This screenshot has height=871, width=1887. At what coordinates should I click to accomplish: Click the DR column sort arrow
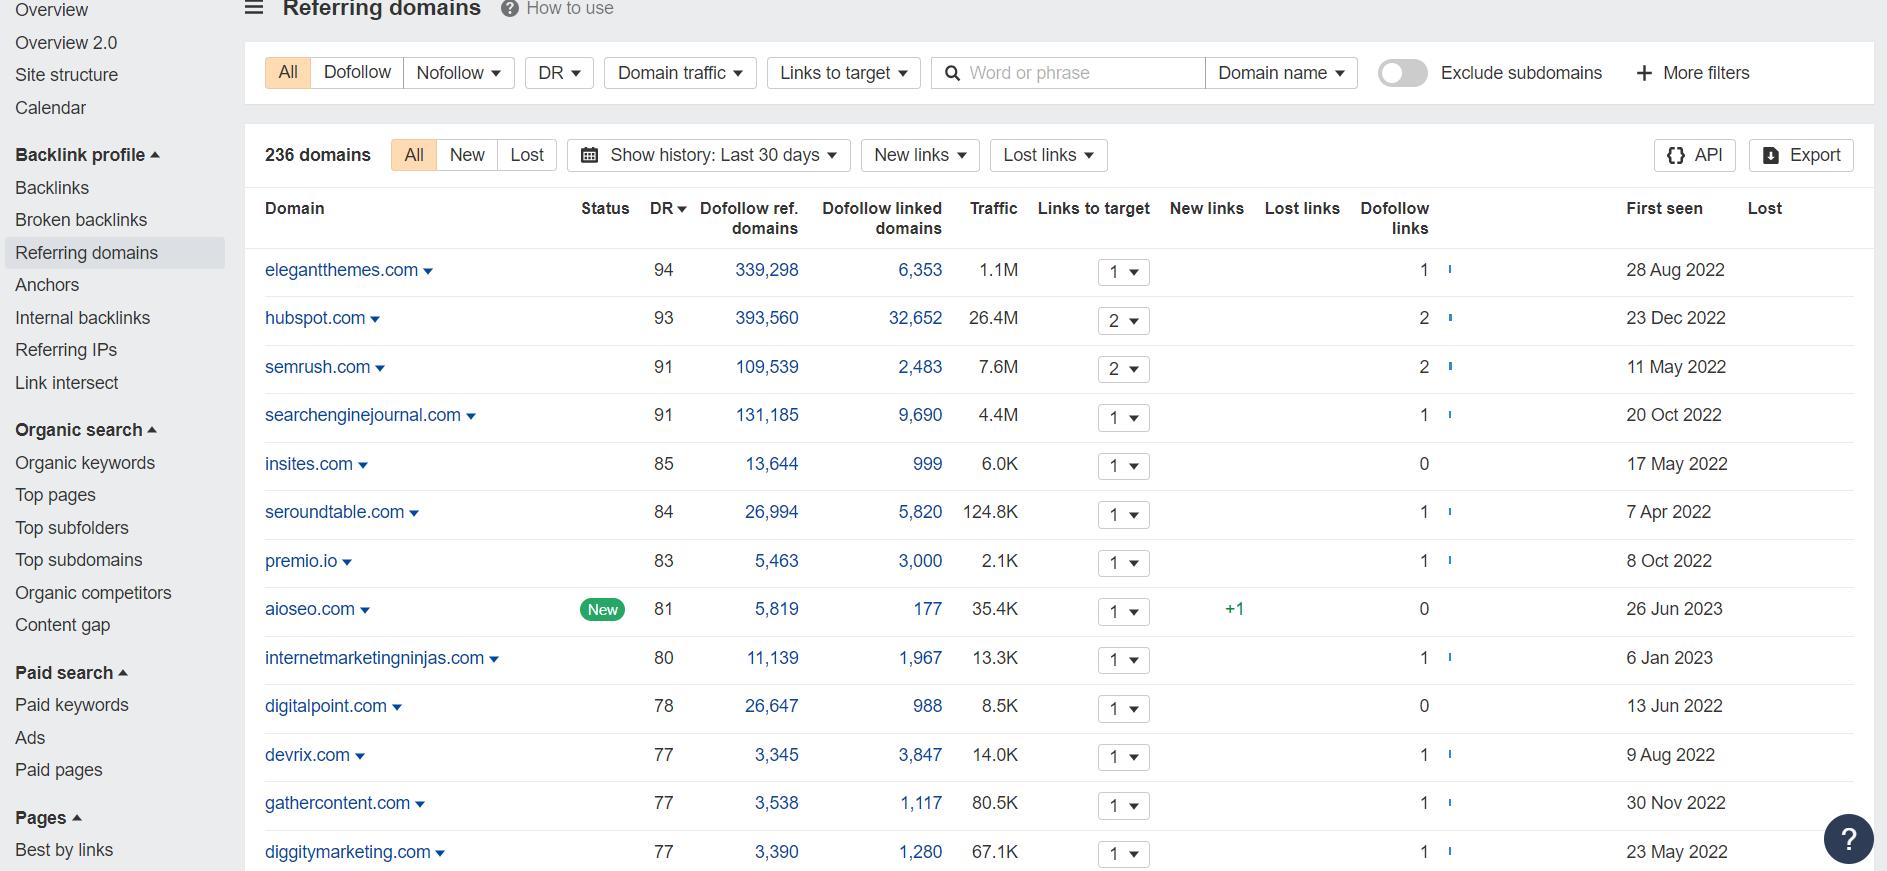coord(682,209)
